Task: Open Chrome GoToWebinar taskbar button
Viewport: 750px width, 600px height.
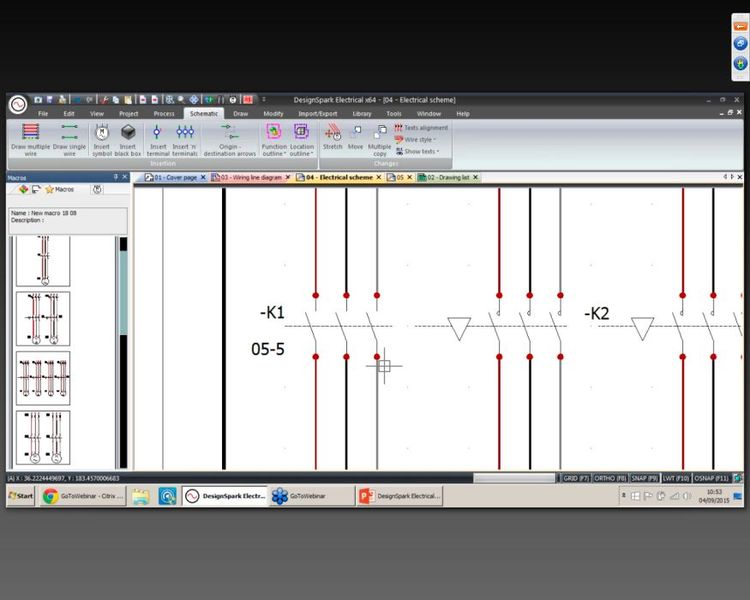Action: [x=83, y=496]
